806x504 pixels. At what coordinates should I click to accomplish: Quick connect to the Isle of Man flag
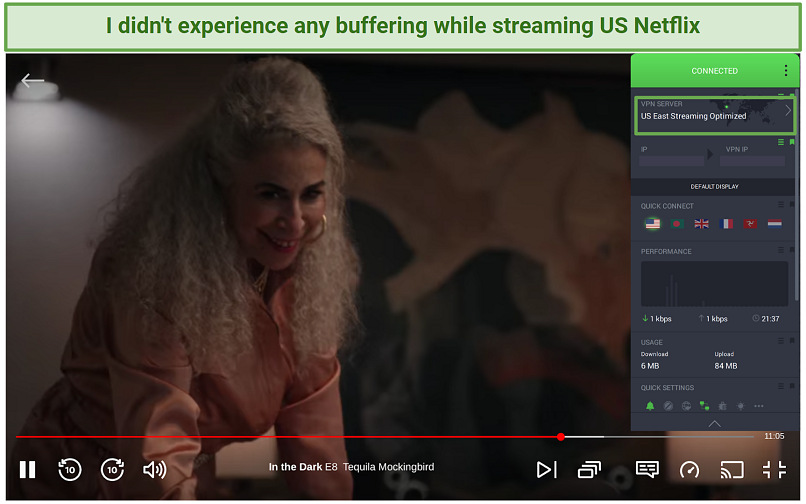750,224
